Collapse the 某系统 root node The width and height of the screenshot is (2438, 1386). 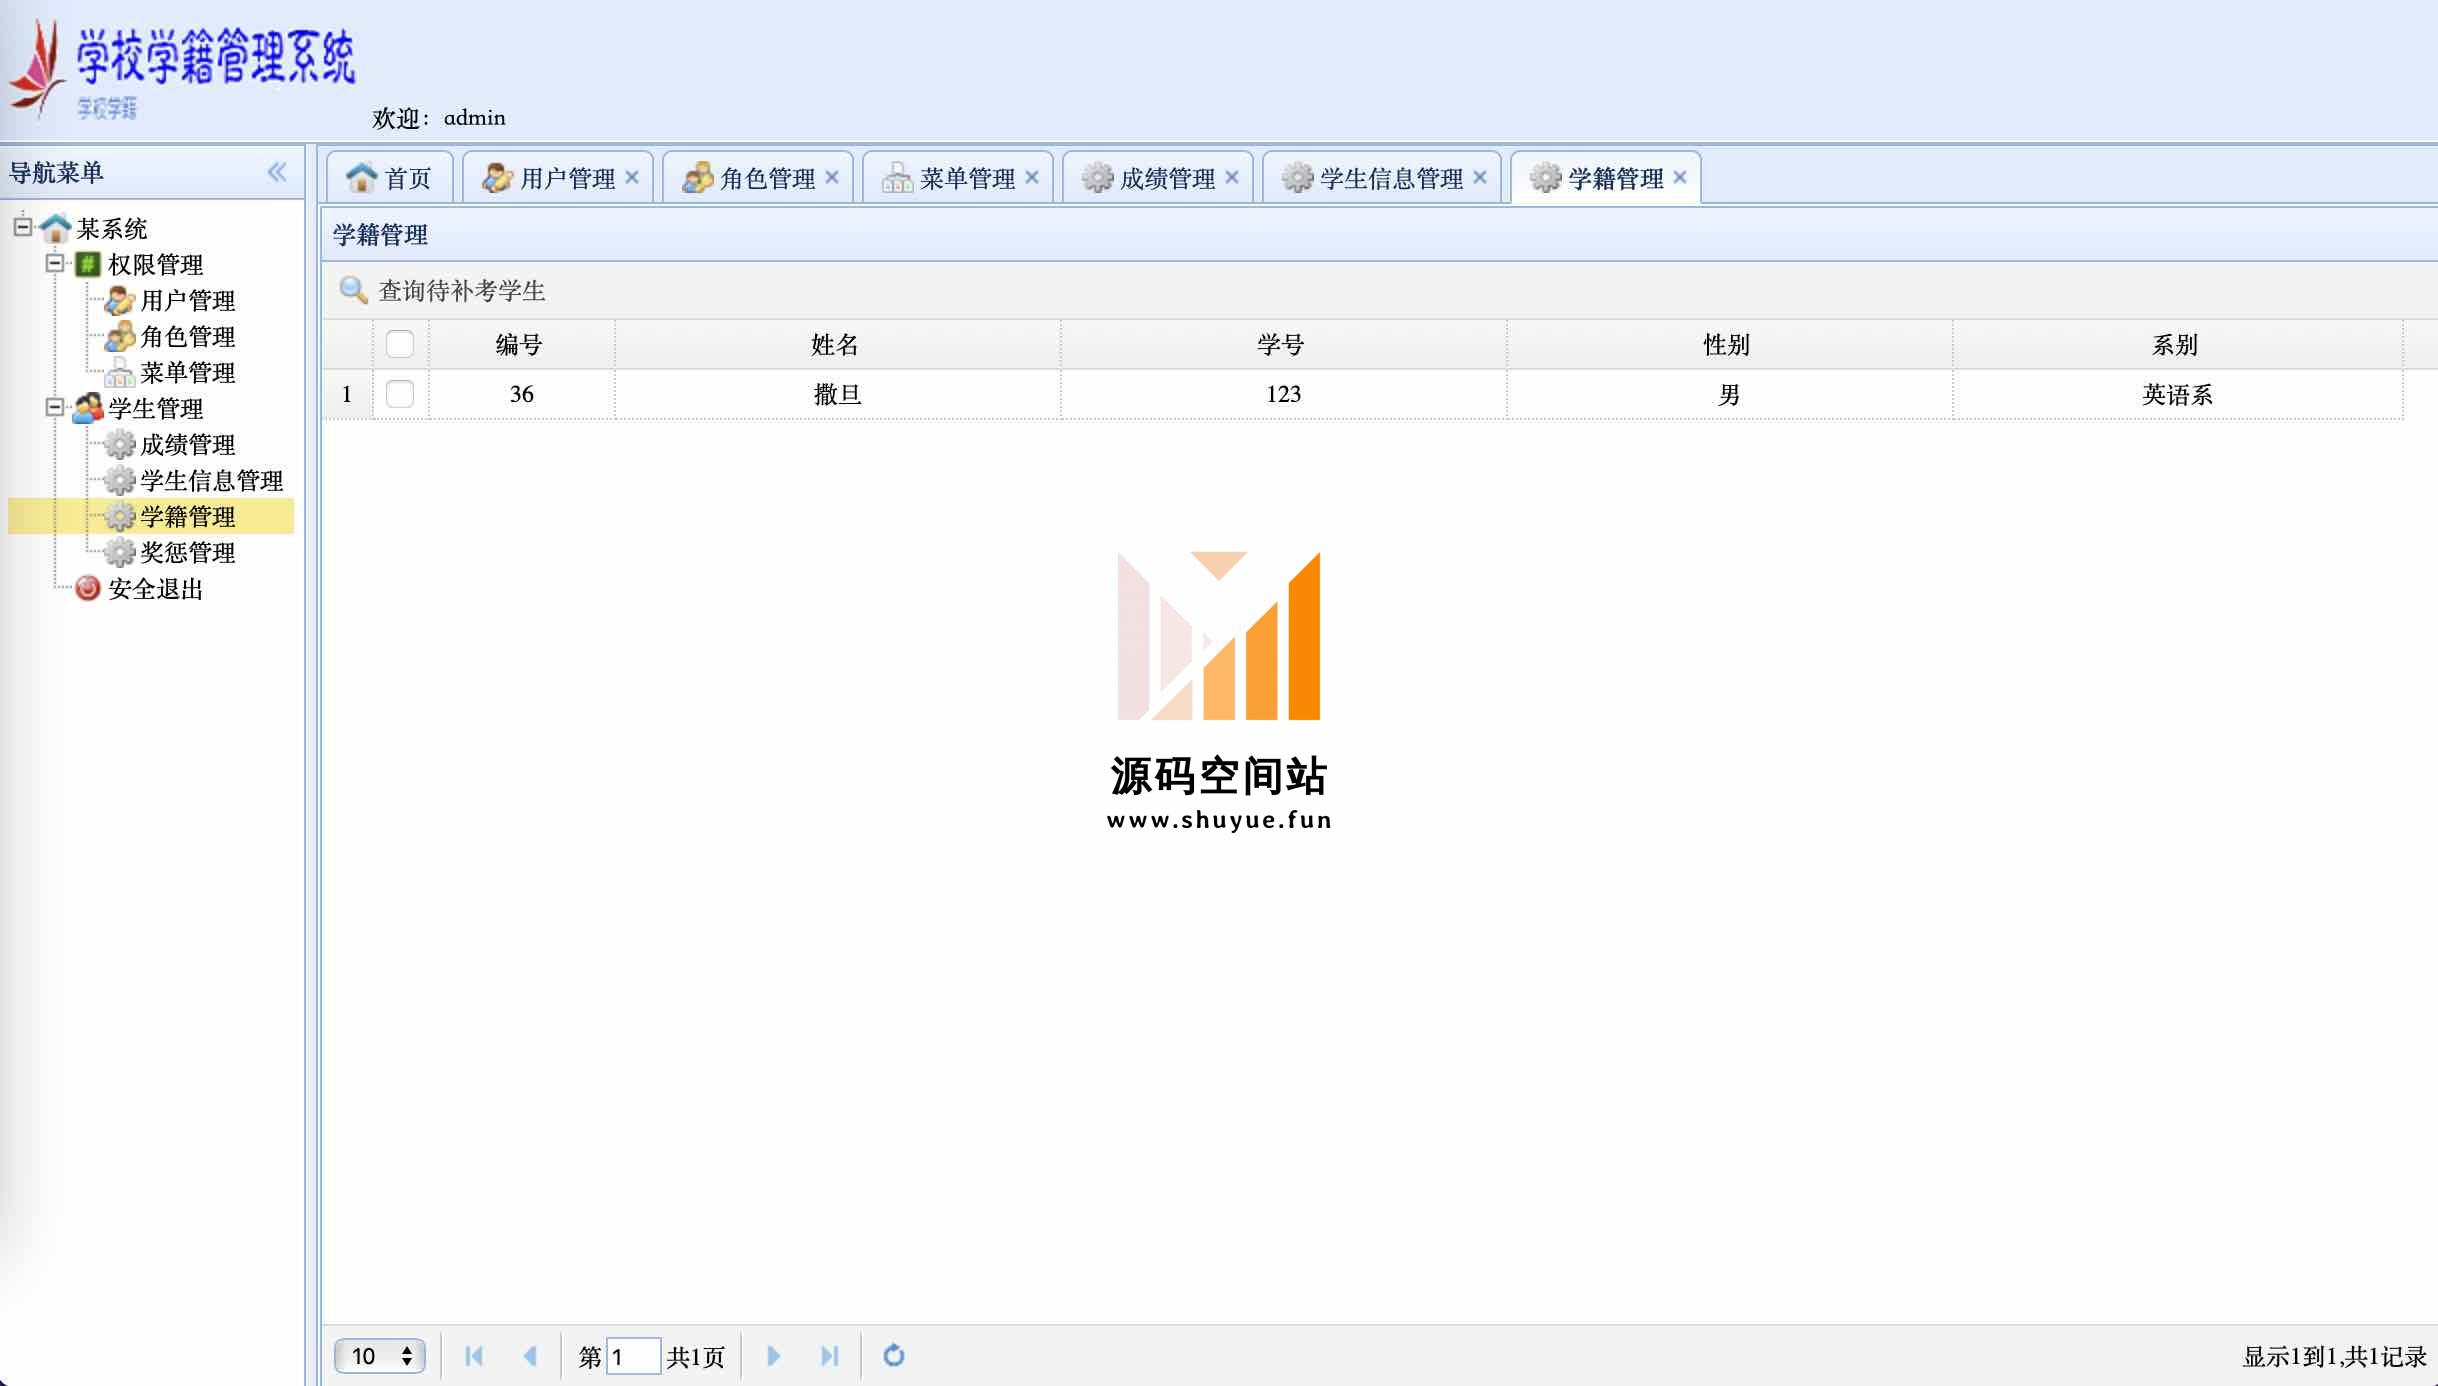pyautogui.click(x=23, y=227)
